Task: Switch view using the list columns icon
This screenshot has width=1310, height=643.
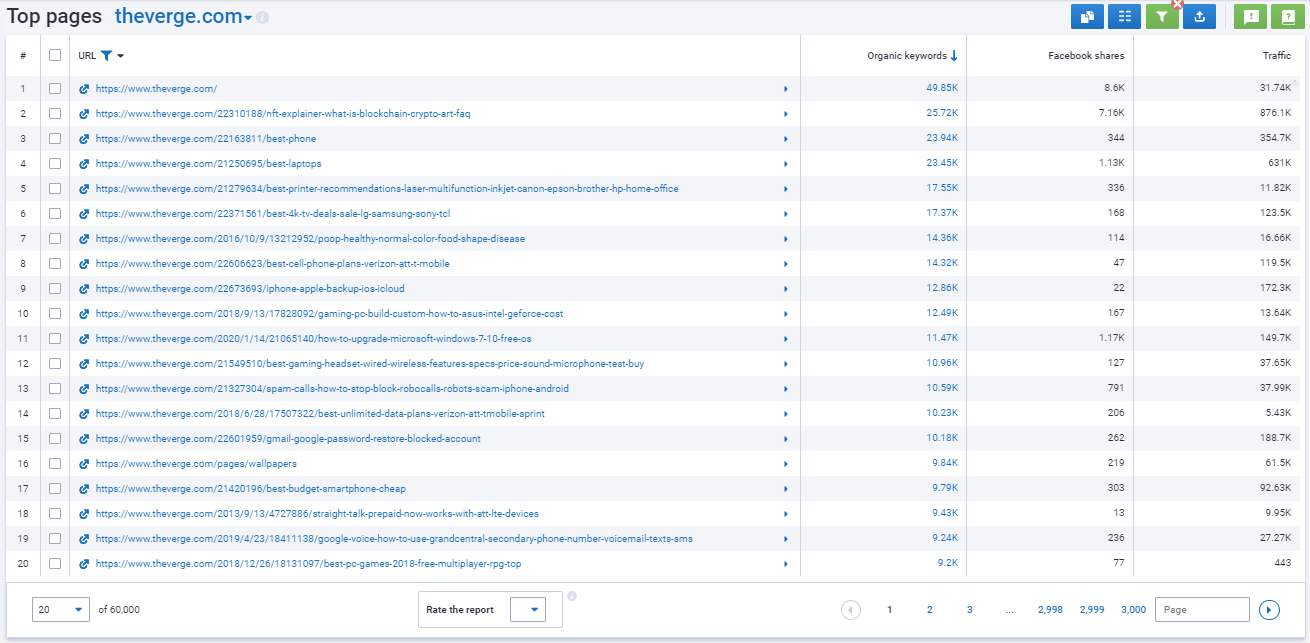Action: pyautogui.click(x=1125, y=16)
